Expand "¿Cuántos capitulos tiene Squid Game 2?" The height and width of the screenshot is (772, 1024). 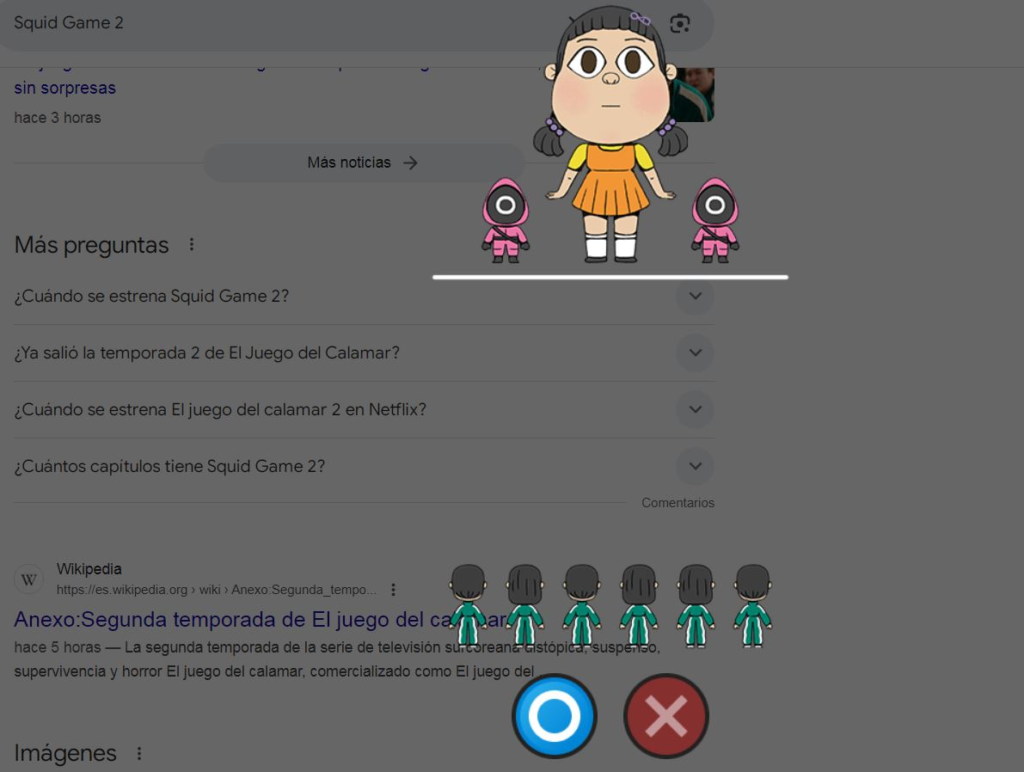(364, 466)
